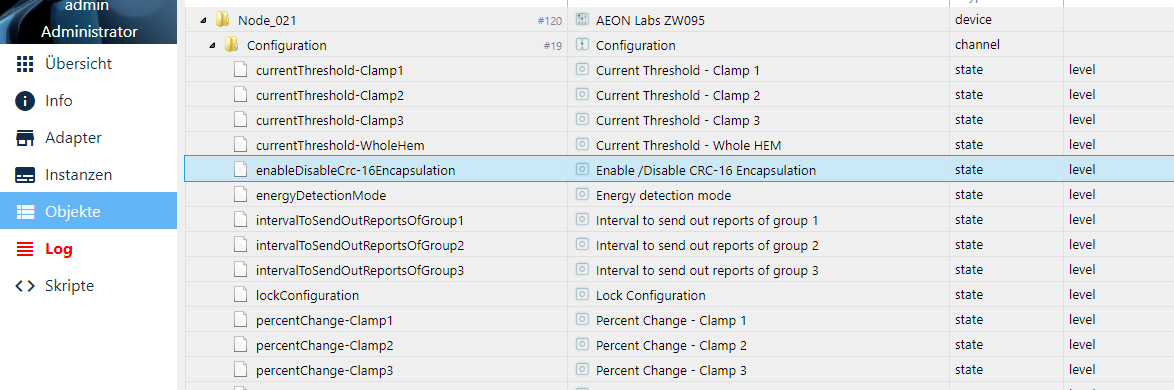The image size is (1174, 390).
Task: Click the state icon beside Lock Configuration
Action: tap(582, 295)
